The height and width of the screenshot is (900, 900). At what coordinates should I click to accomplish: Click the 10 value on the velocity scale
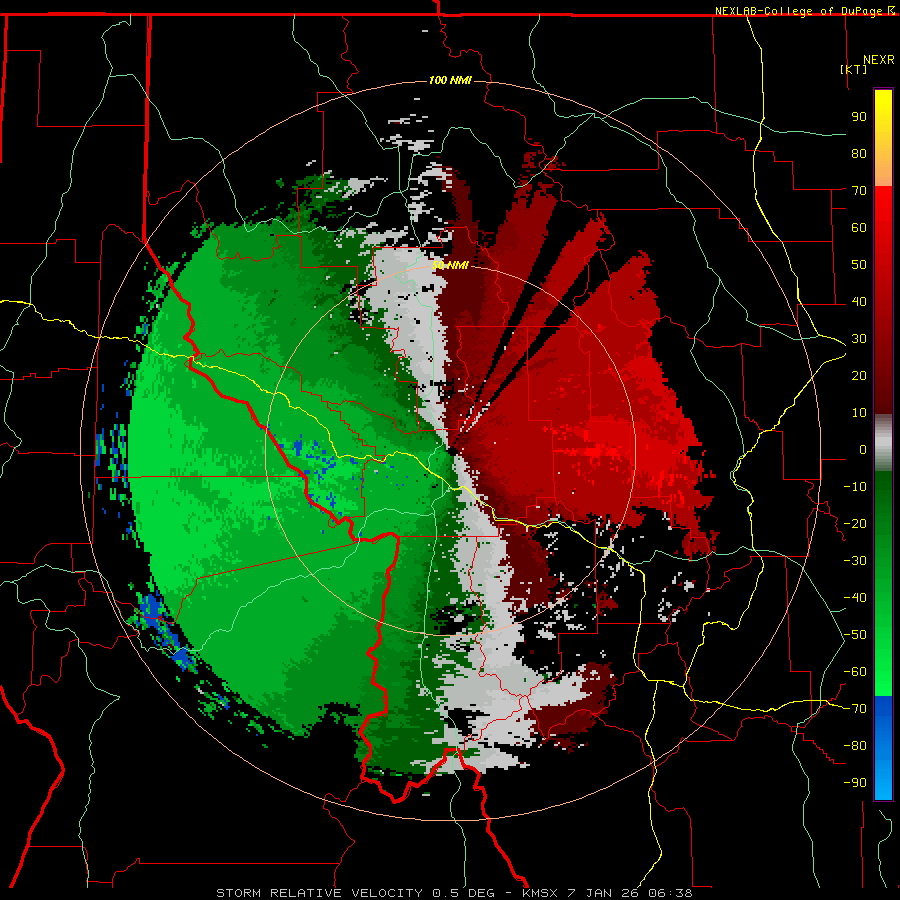coord(859,413)
